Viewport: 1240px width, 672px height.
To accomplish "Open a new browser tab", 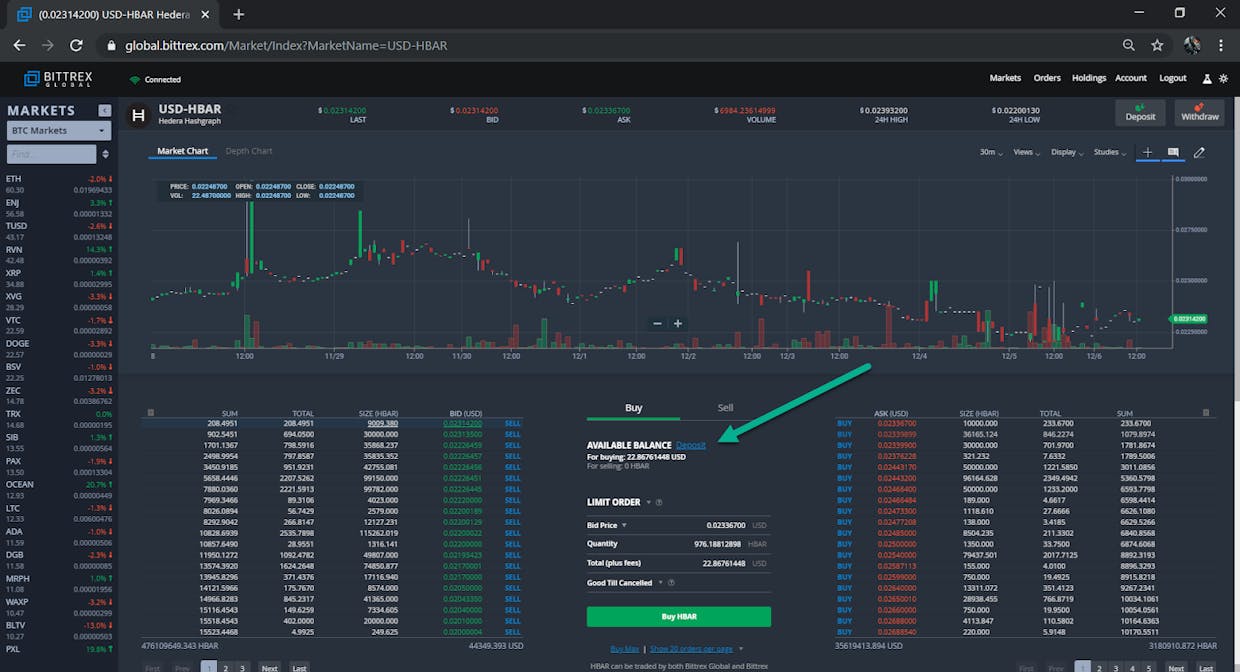I will point(238,14).
